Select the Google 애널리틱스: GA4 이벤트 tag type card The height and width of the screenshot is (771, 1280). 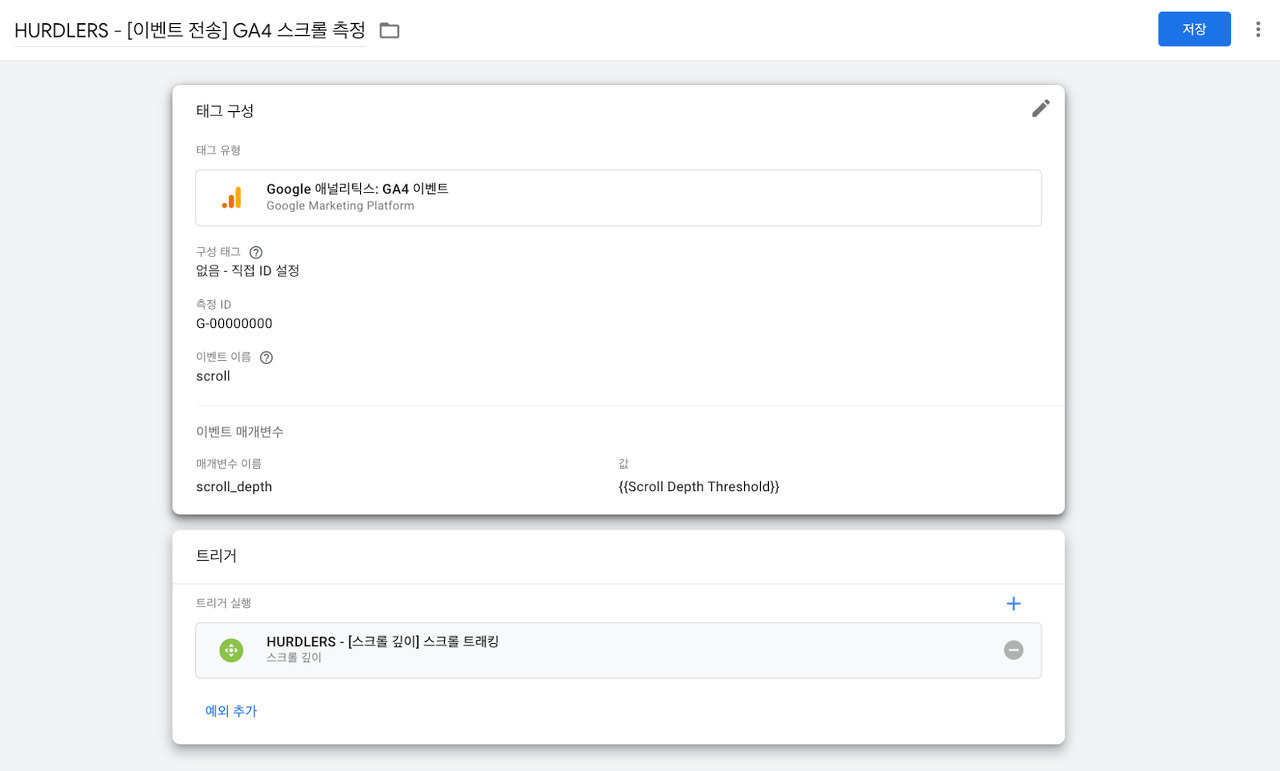click(x=618, y=198)
